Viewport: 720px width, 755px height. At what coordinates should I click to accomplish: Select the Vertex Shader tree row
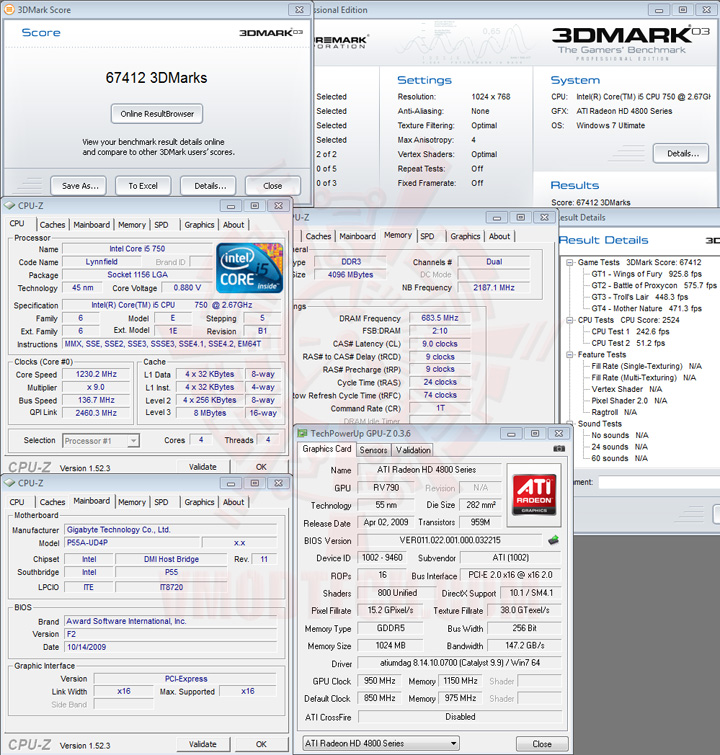[627, 389]
